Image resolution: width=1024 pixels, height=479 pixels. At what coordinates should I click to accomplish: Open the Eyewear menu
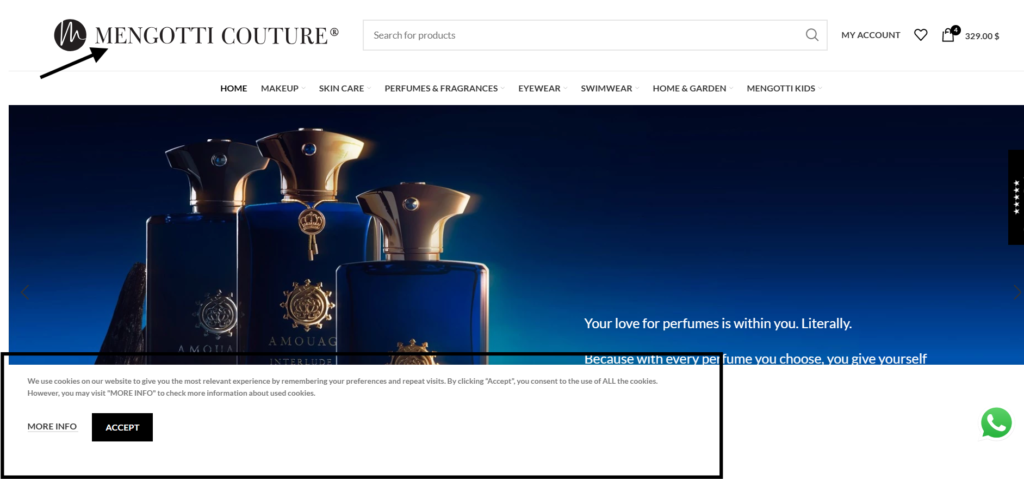pos(542,88)
